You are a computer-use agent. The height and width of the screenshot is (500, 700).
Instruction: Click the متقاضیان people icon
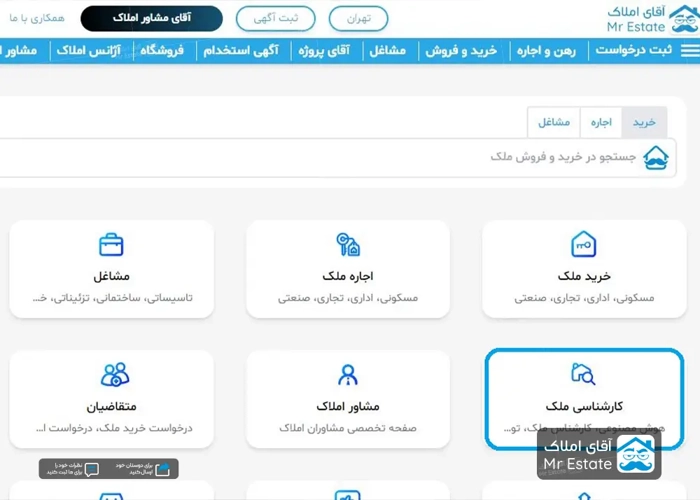tap(115, 375)
